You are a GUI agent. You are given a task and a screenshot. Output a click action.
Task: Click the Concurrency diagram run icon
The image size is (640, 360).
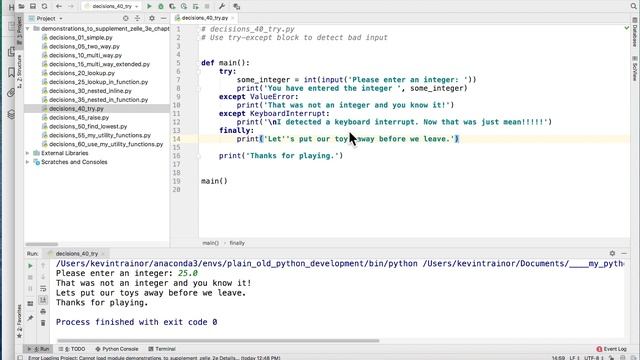tap(196, 7)
